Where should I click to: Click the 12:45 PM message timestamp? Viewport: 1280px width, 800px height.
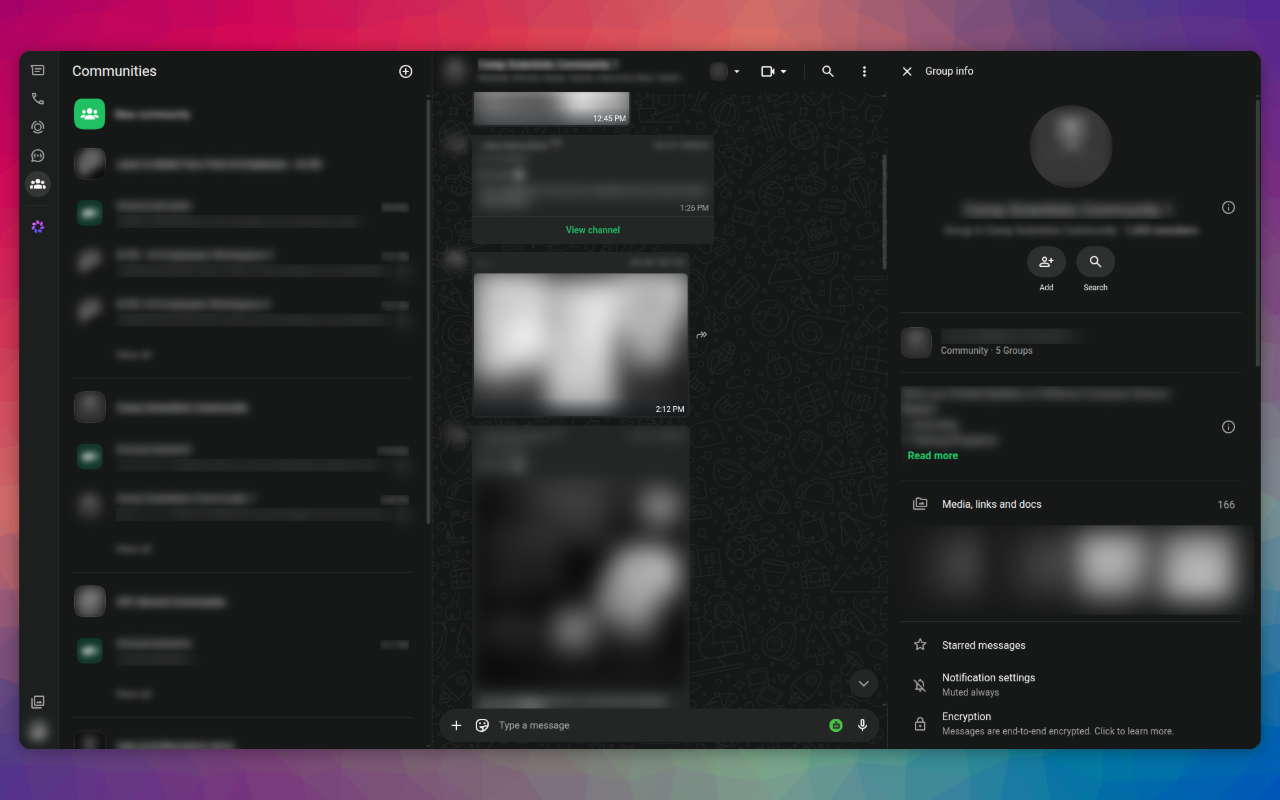(x=609, y=118)
